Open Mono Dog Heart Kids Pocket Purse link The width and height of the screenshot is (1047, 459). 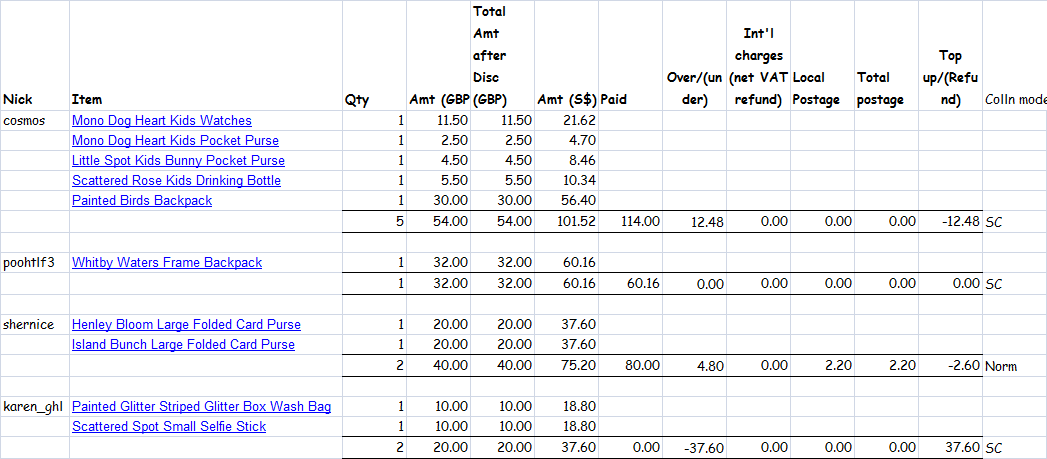[x=176, y=141]
